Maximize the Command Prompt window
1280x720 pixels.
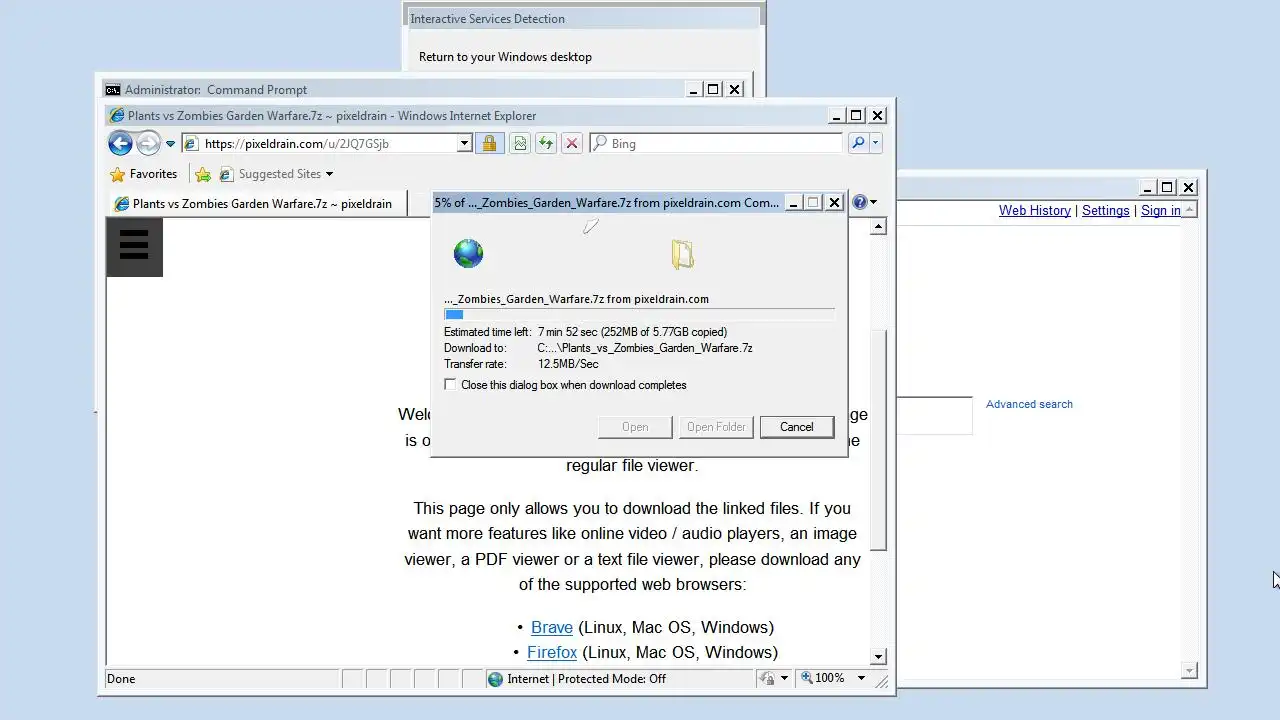point(713,89)
